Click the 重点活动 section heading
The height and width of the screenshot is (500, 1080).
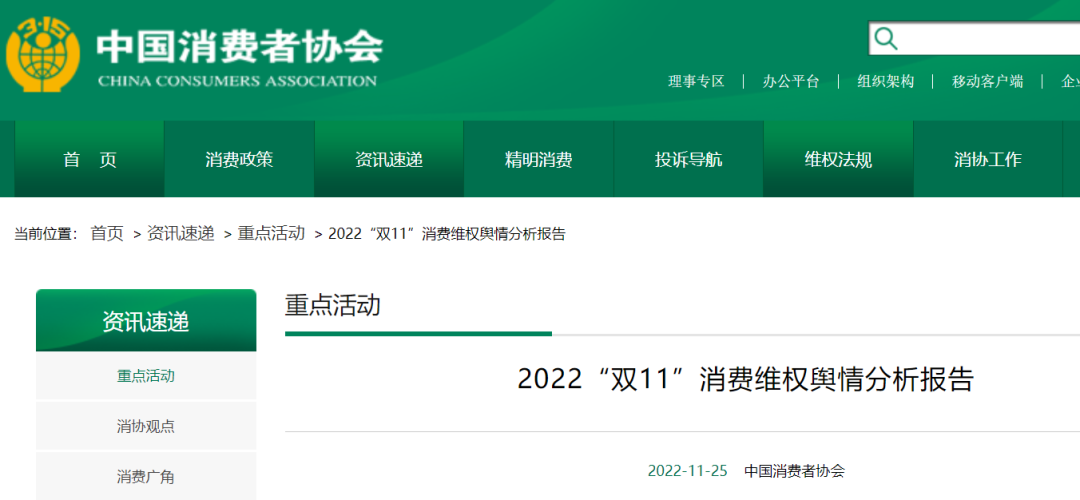coord(333,306)
